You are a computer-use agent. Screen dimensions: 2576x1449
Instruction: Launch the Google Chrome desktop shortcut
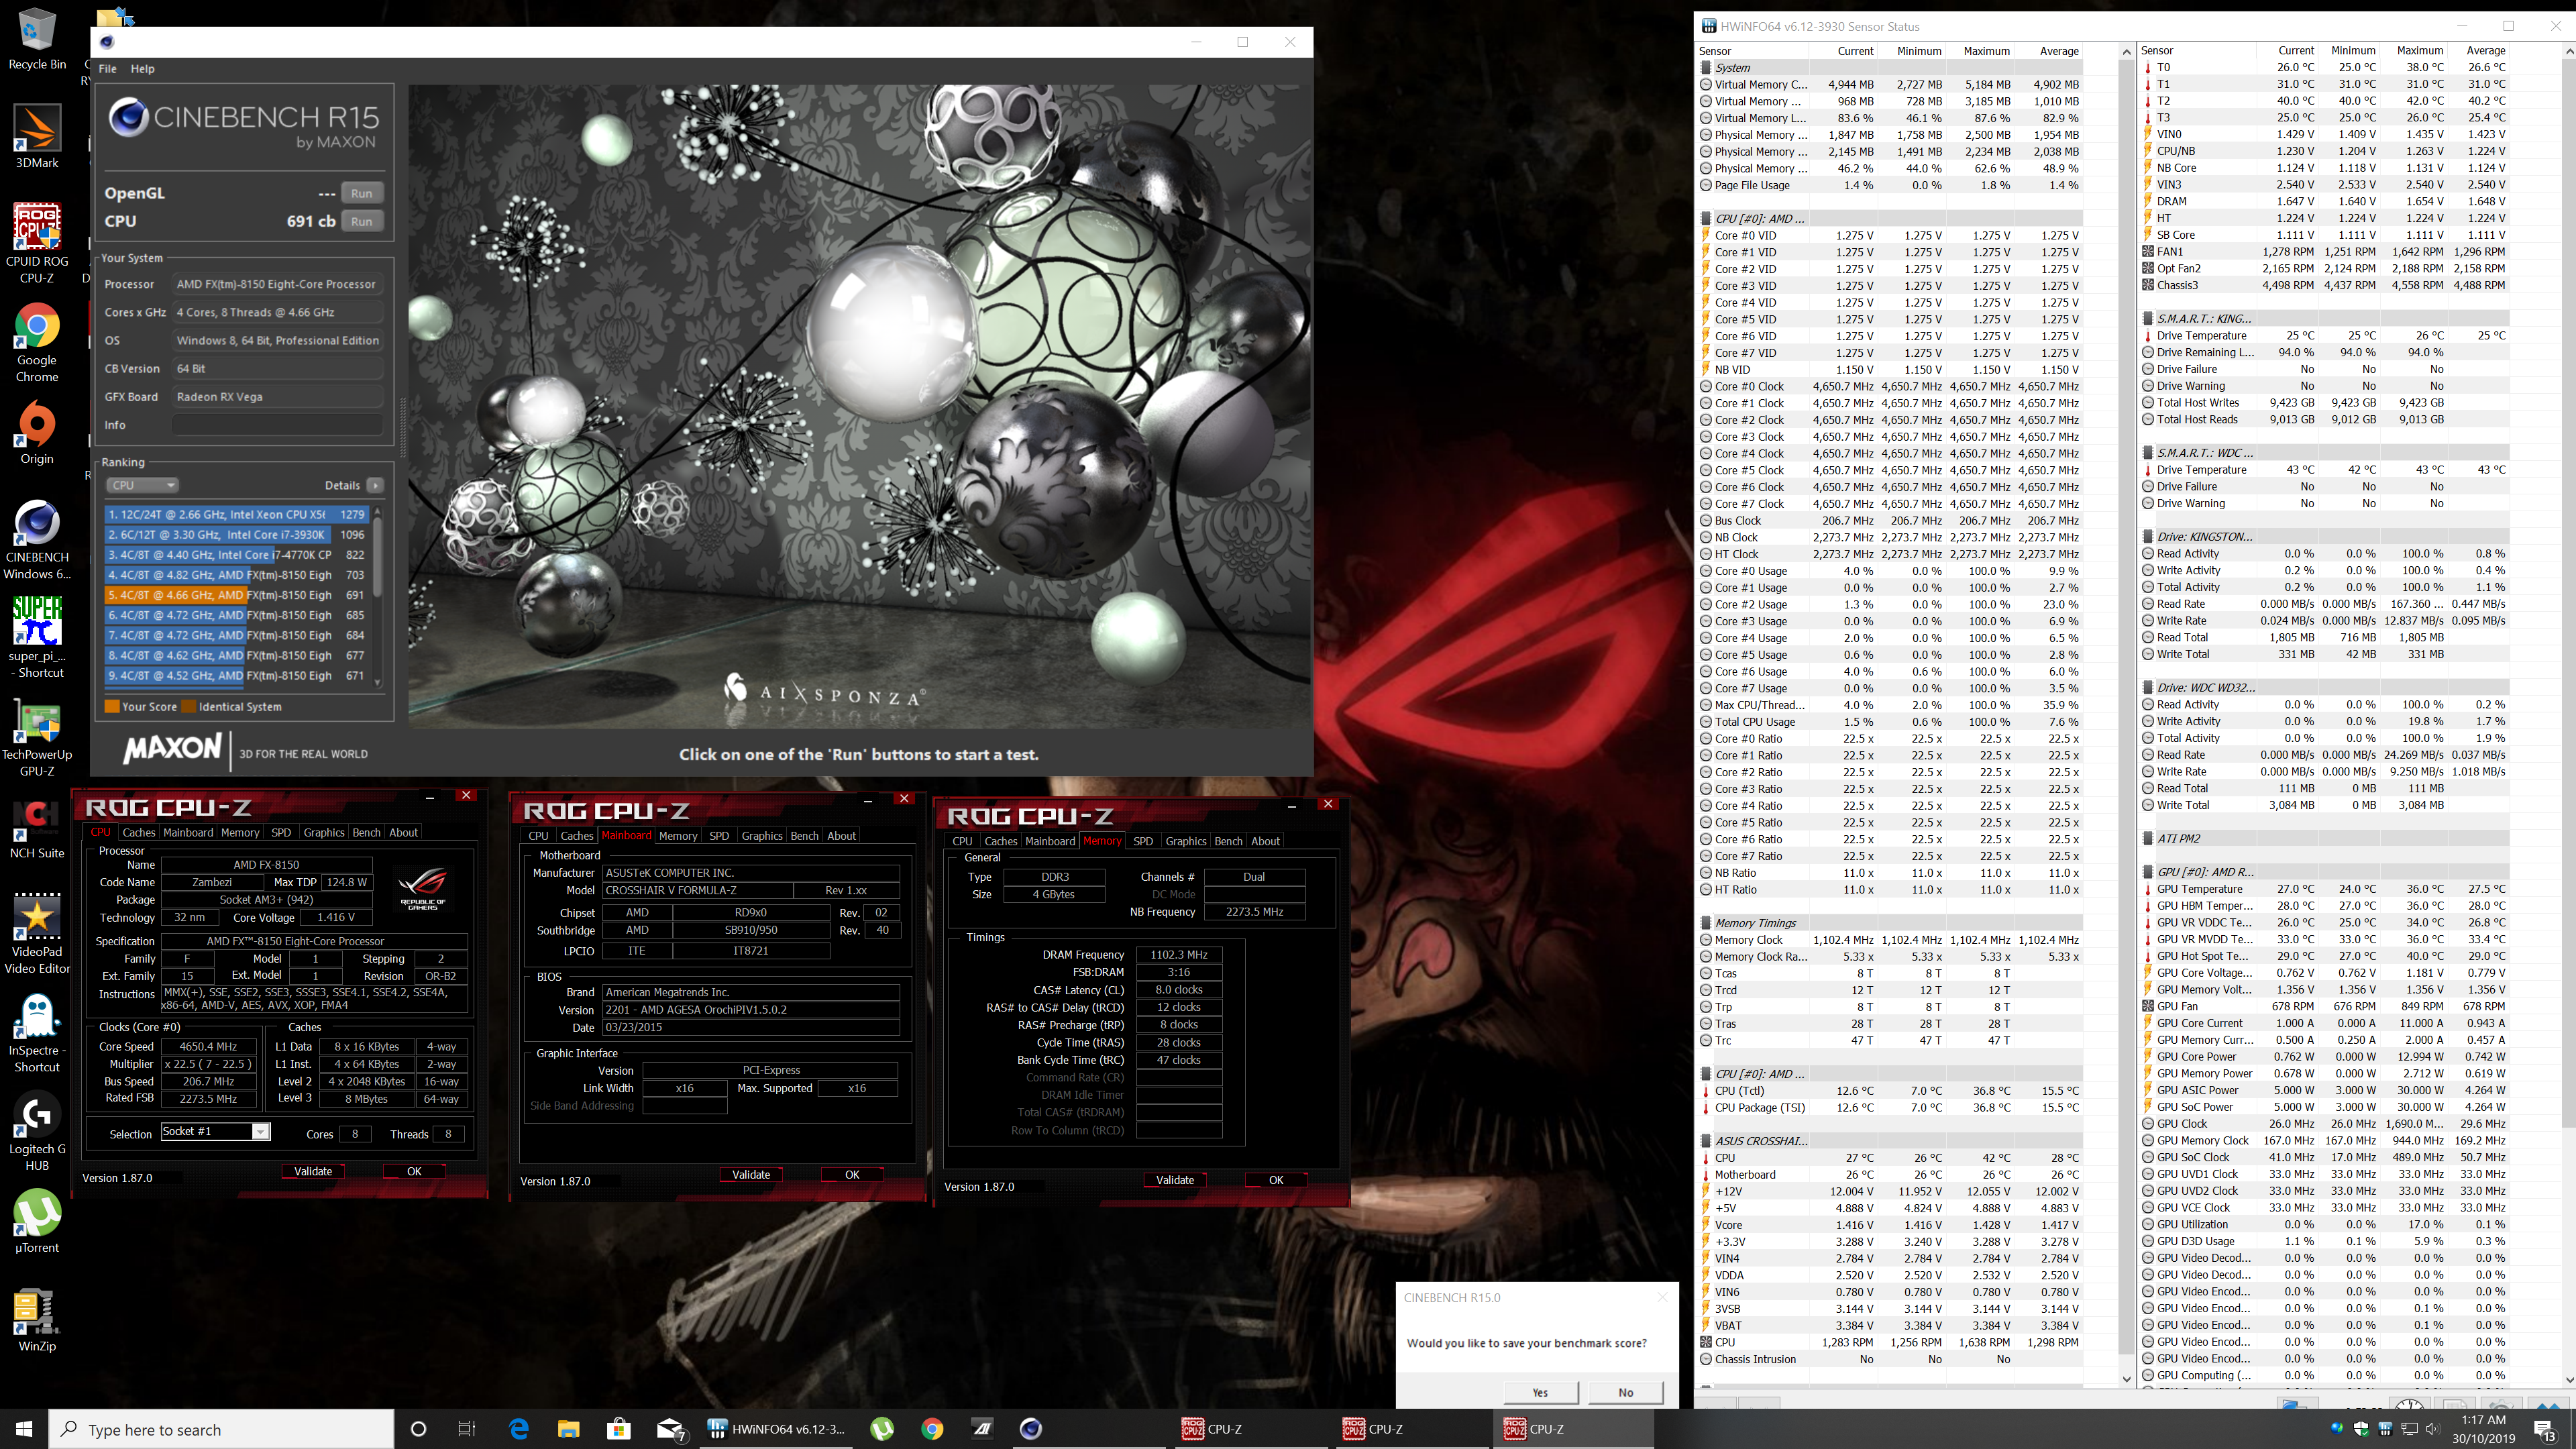click(x=37, y=342)
